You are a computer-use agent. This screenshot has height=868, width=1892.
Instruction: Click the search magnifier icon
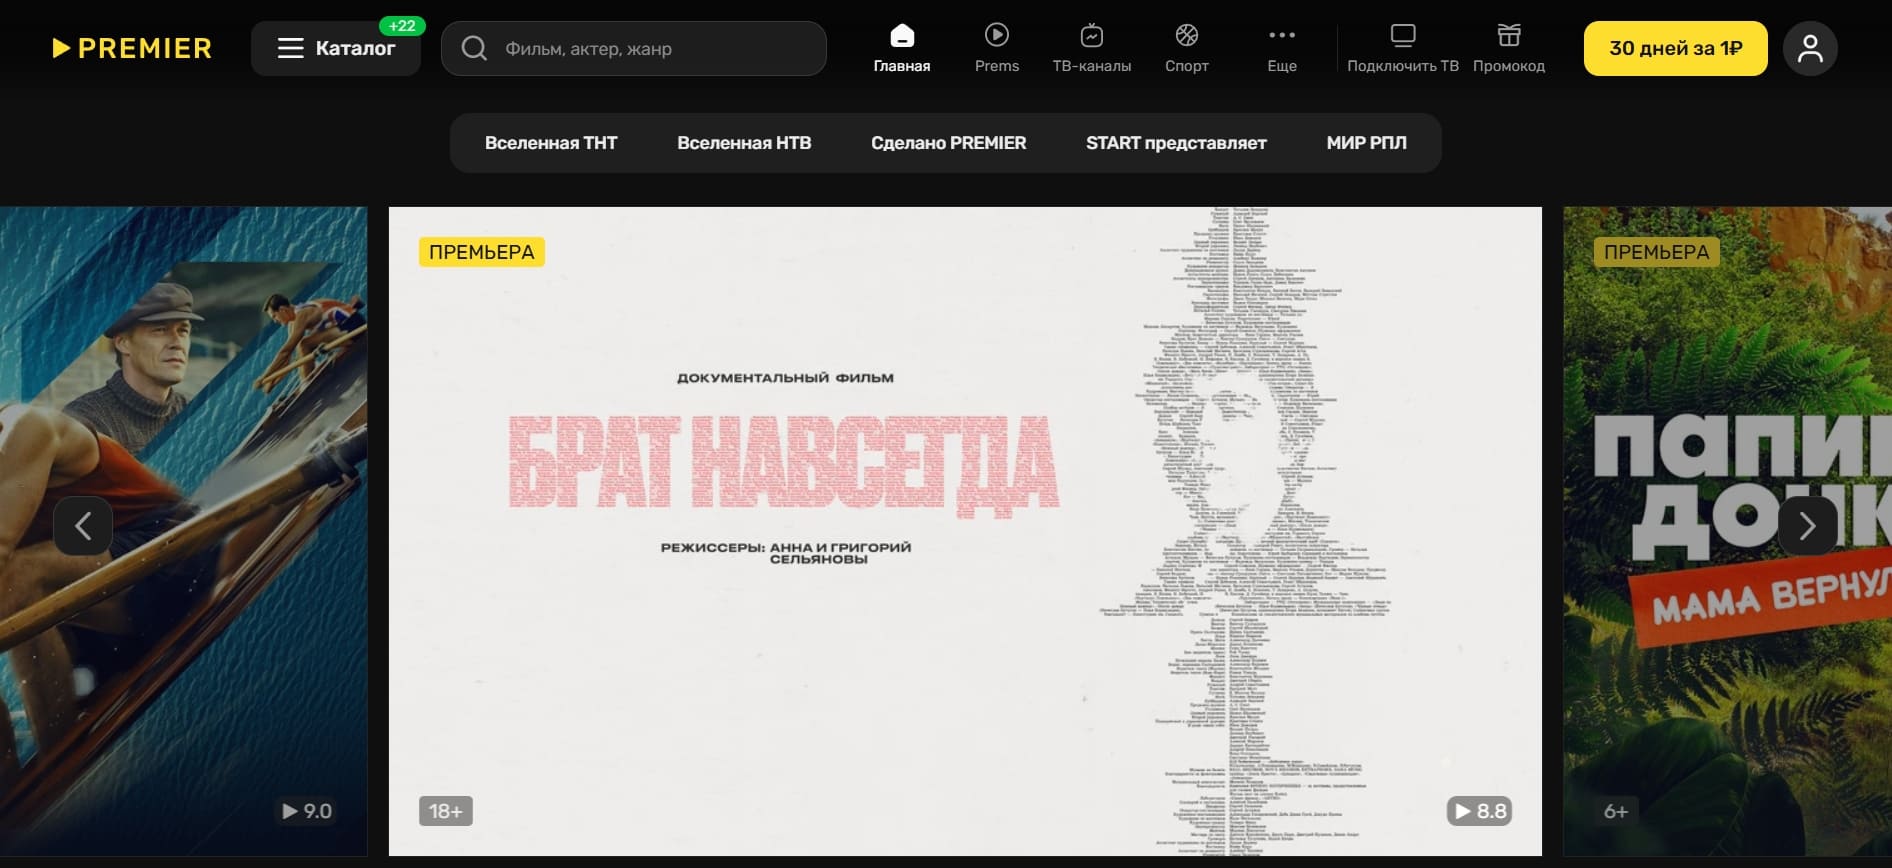pyautogui.click(x=474, y=48)
